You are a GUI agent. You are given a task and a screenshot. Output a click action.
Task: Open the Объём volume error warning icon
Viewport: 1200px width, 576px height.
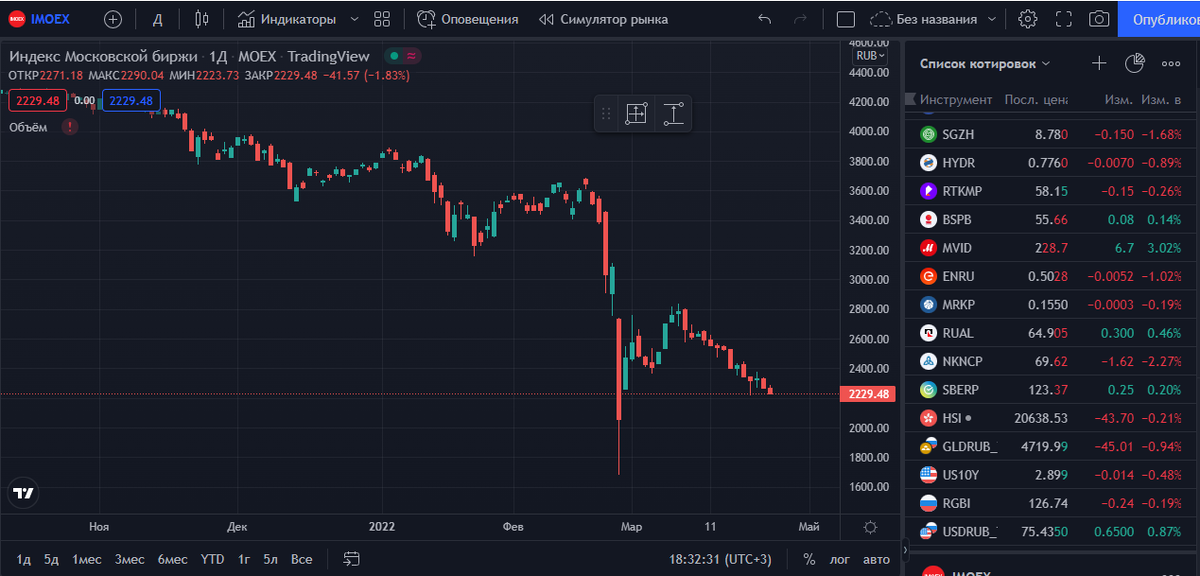pos(69,126)
